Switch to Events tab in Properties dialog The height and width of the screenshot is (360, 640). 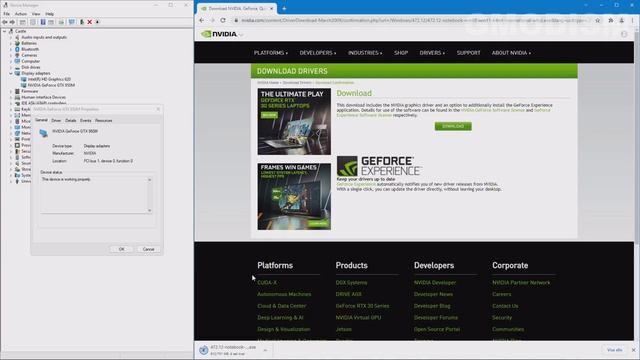[x=85, y=120]
